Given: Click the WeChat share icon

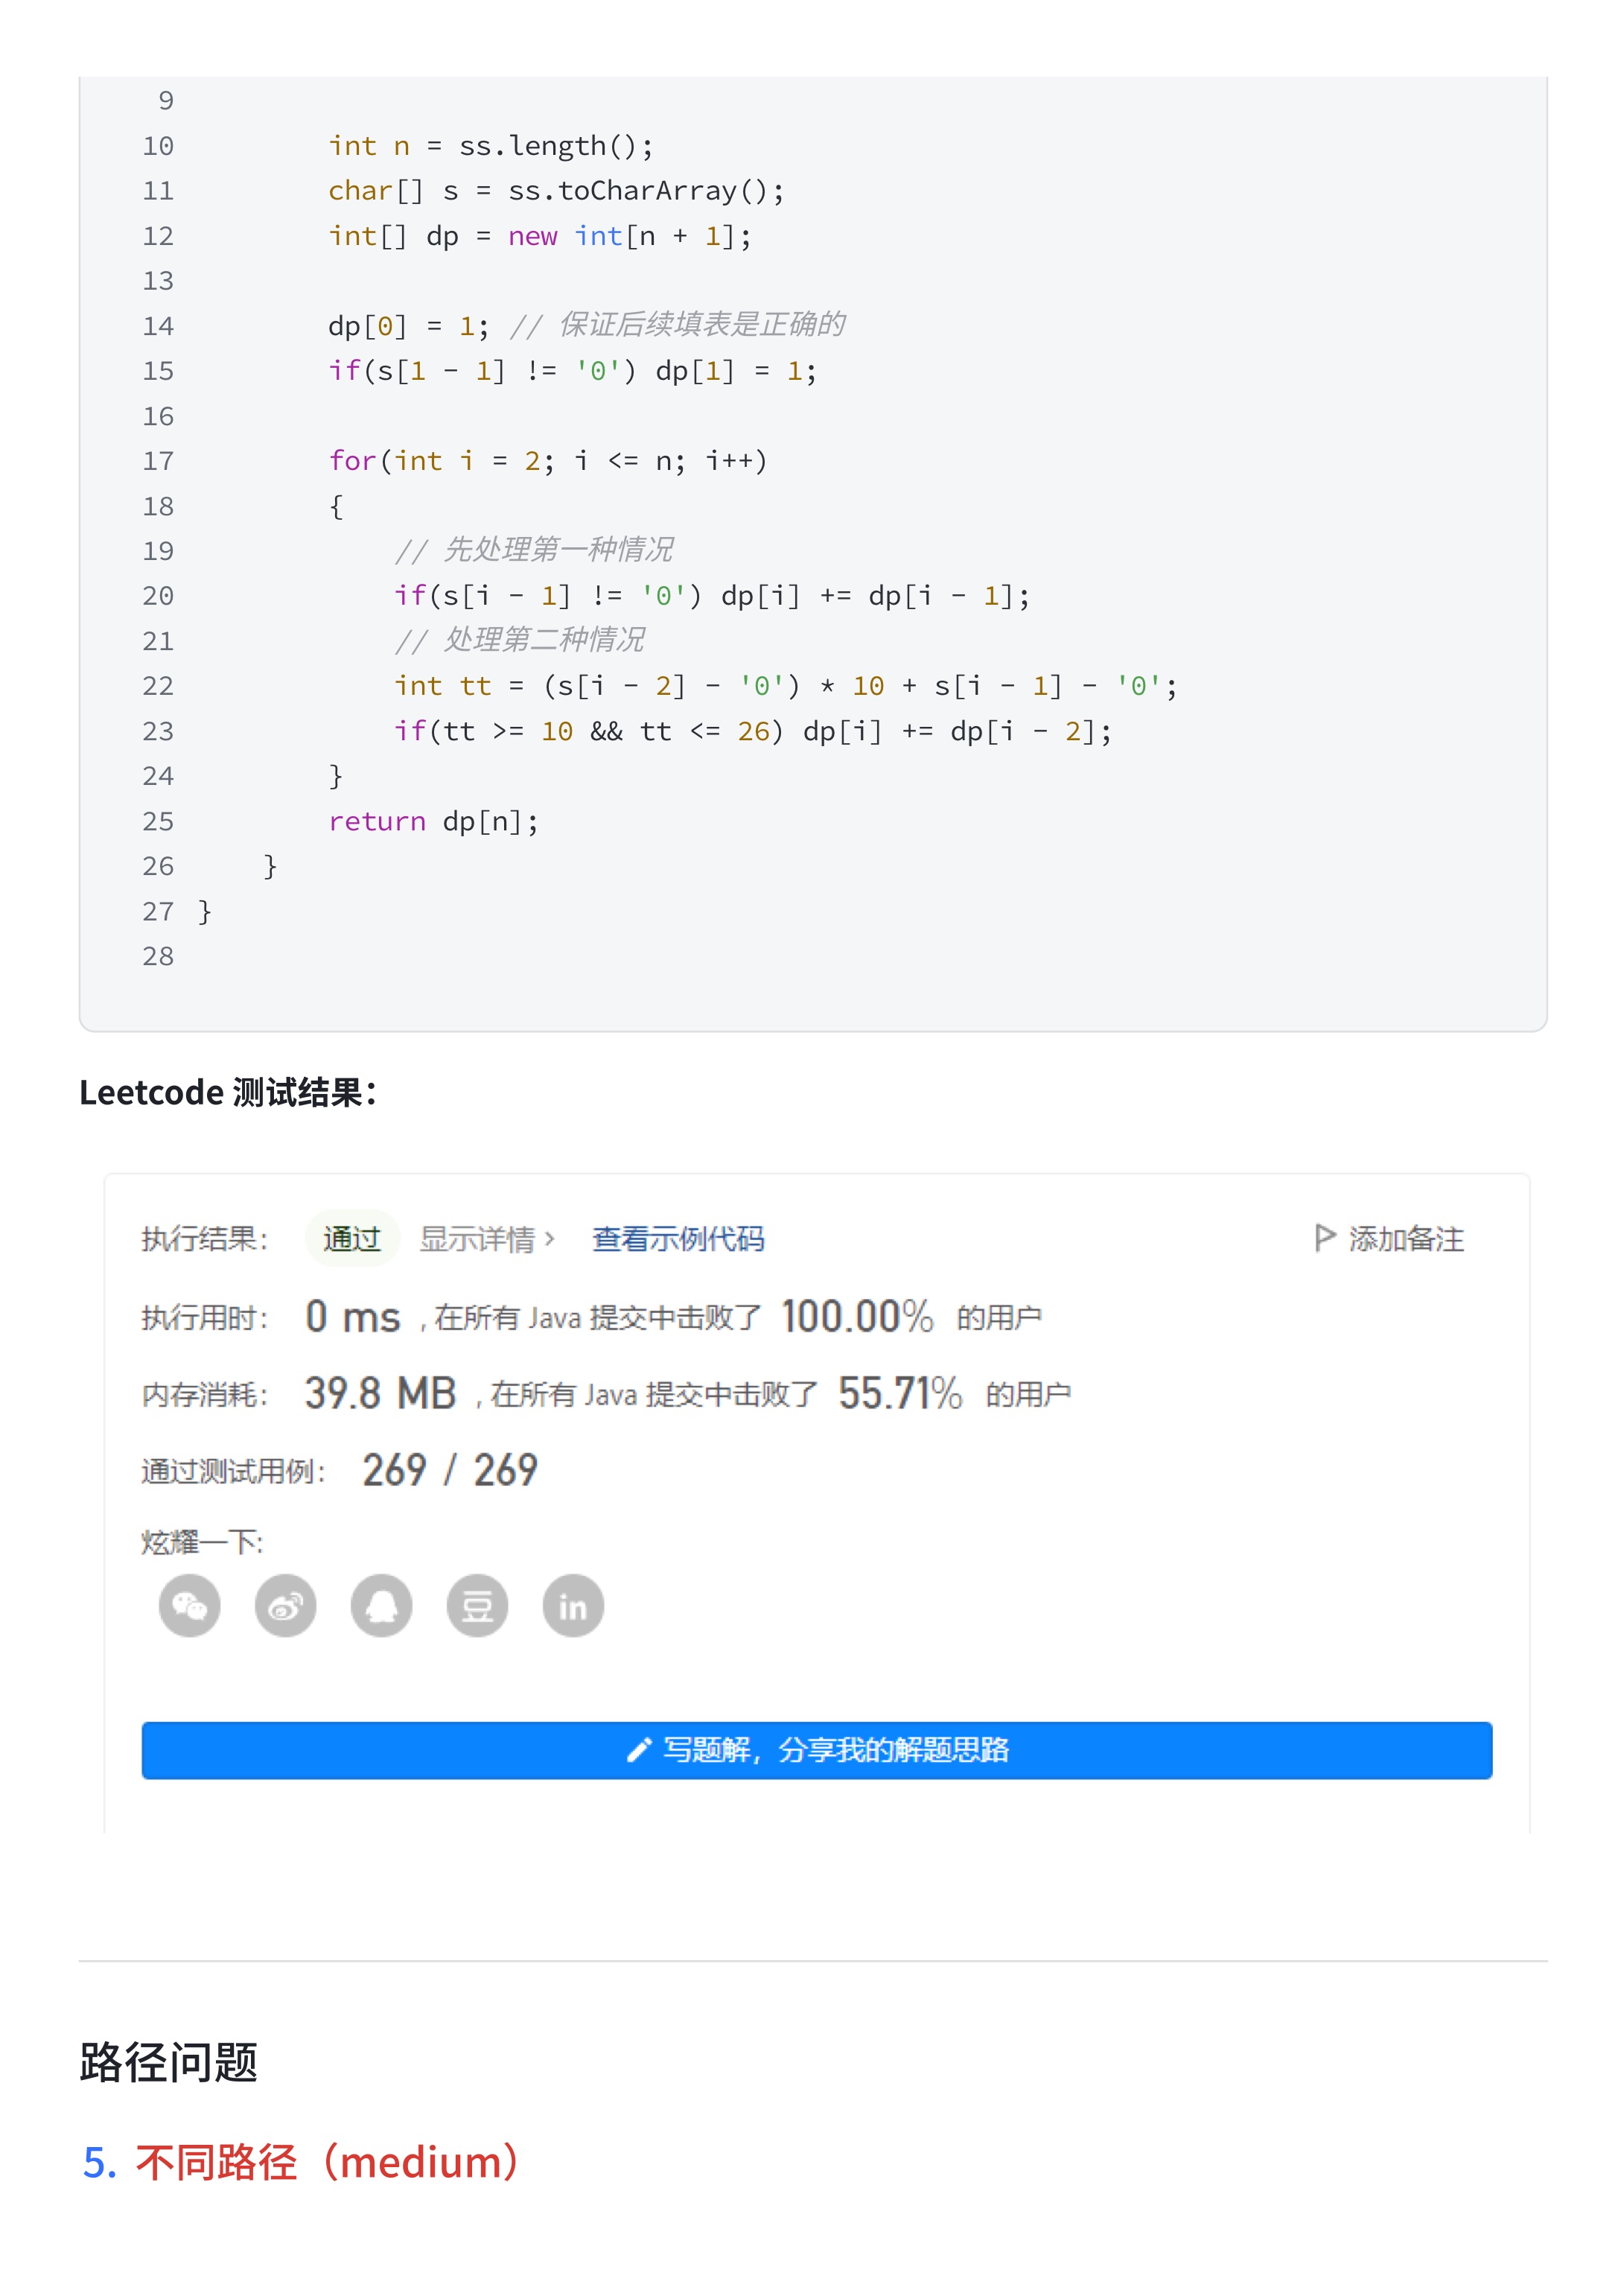Looking at the screenshot, I should 189,1606.
